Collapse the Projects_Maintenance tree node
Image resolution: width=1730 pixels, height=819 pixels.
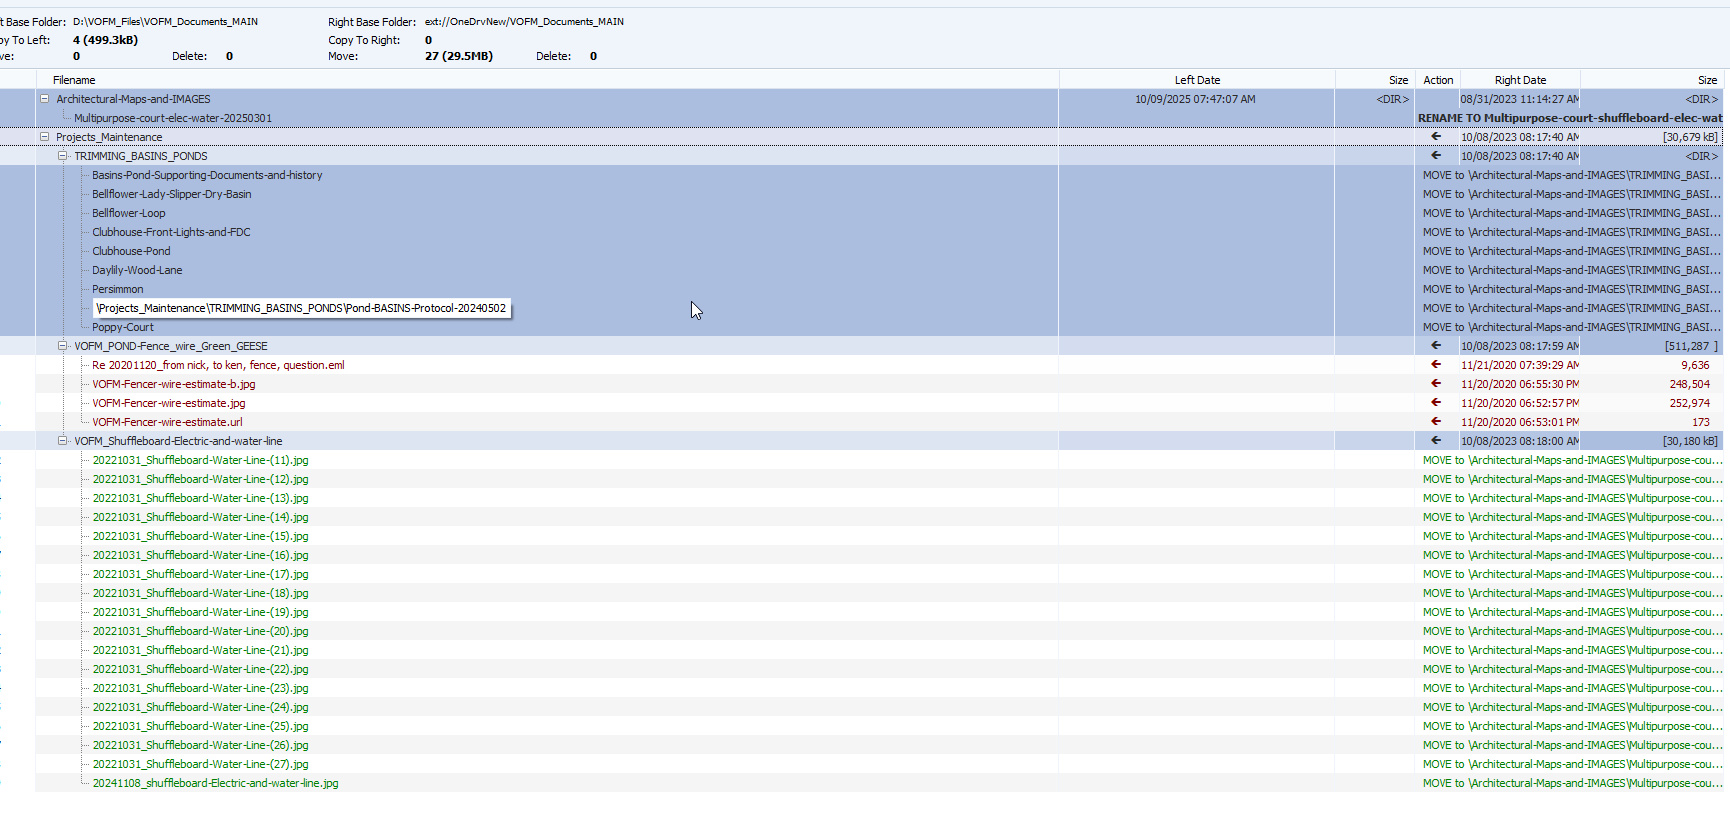click(x=44, y=137)
